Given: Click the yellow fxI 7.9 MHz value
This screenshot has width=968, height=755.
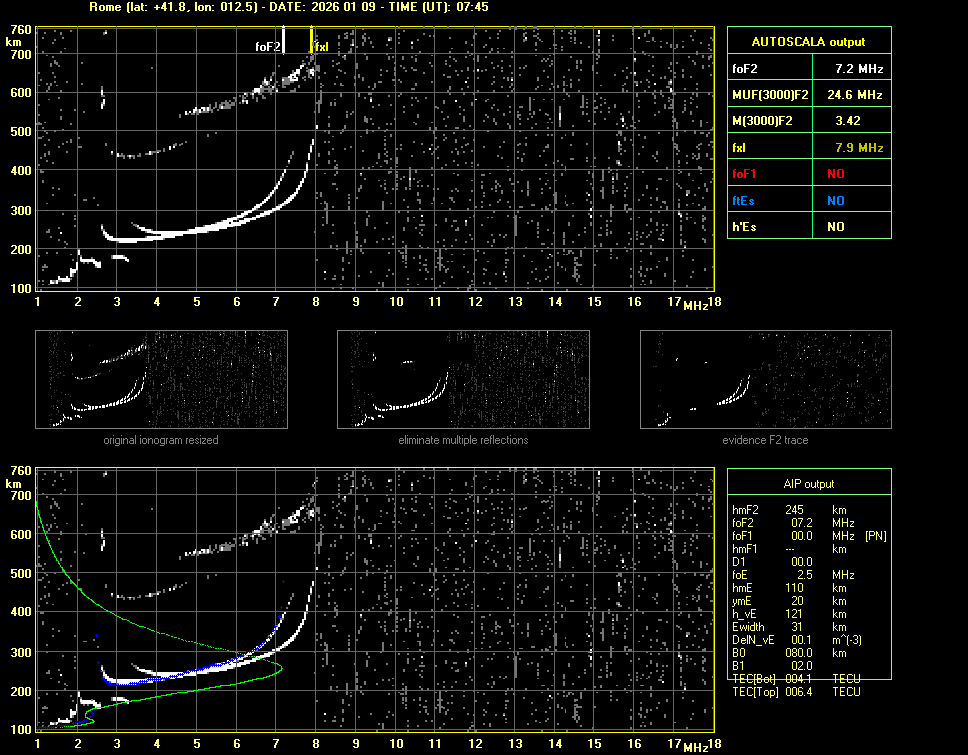Looking at the screenshot, I should [x=858, y=147].
